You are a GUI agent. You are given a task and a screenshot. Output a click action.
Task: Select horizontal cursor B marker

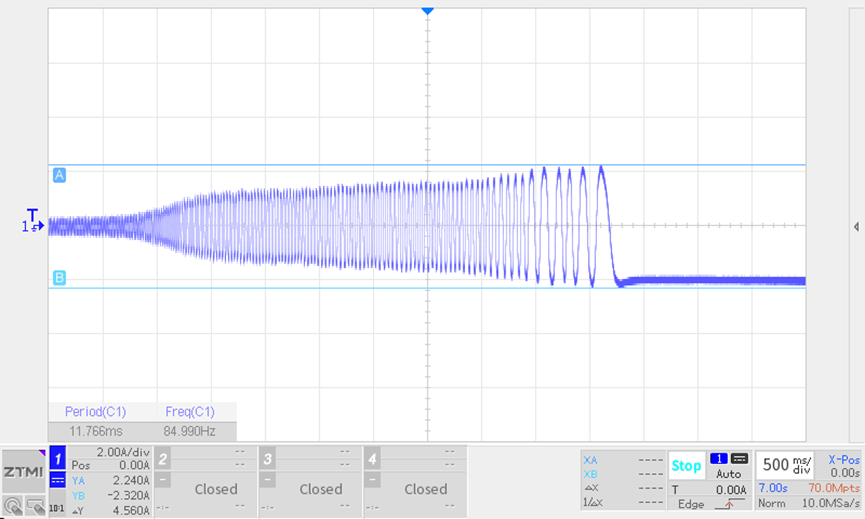[x=59, y=277]
